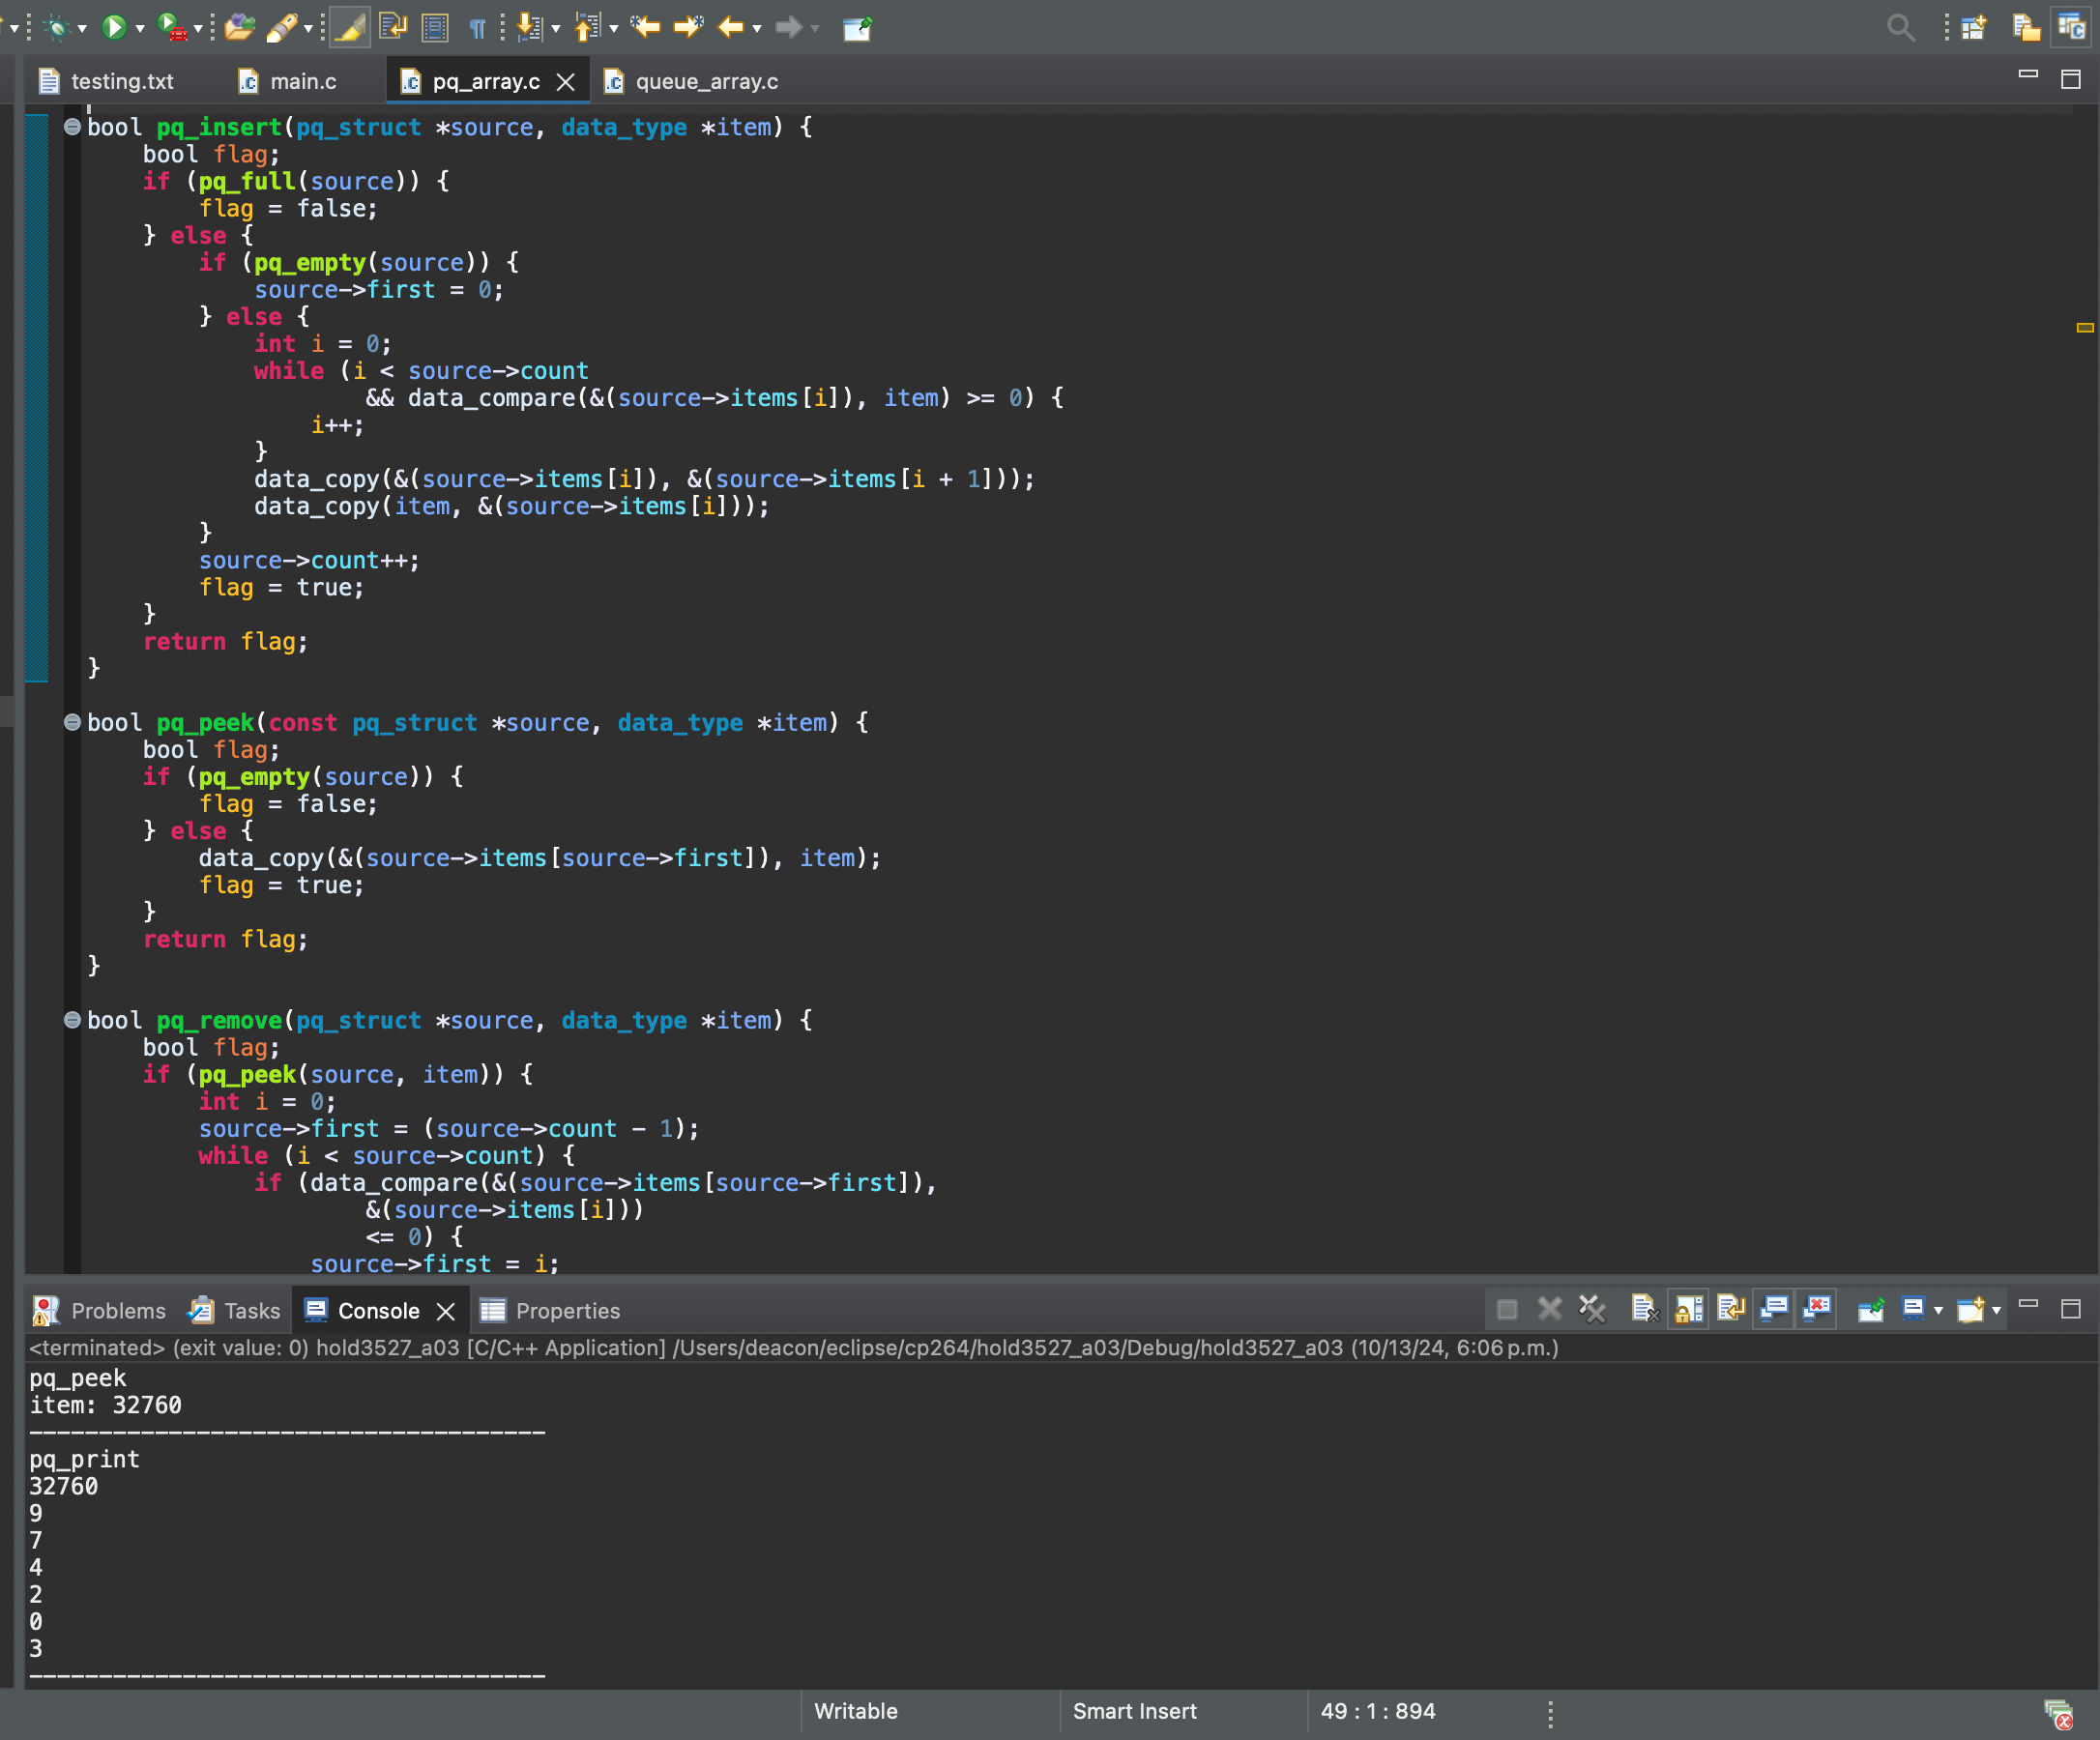Start debugging using the Debug toolbar icon

click(x=56, y=28)
